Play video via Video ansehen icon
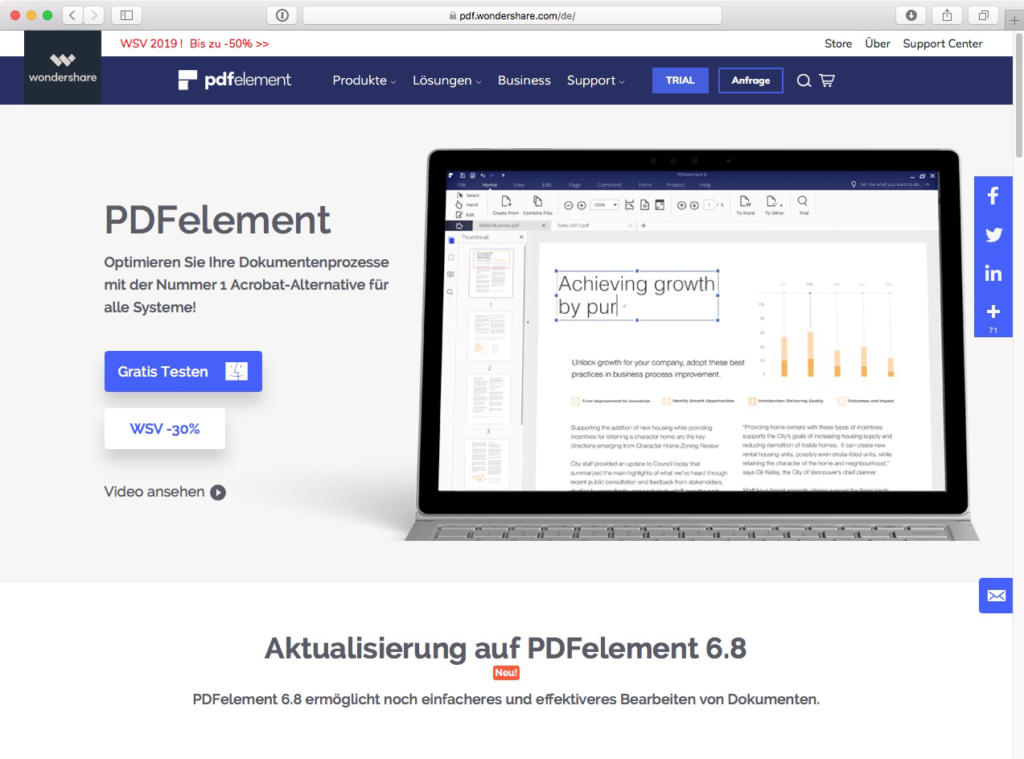The width and height of the screenshot is (1024, 759). [x=218, y=493]
